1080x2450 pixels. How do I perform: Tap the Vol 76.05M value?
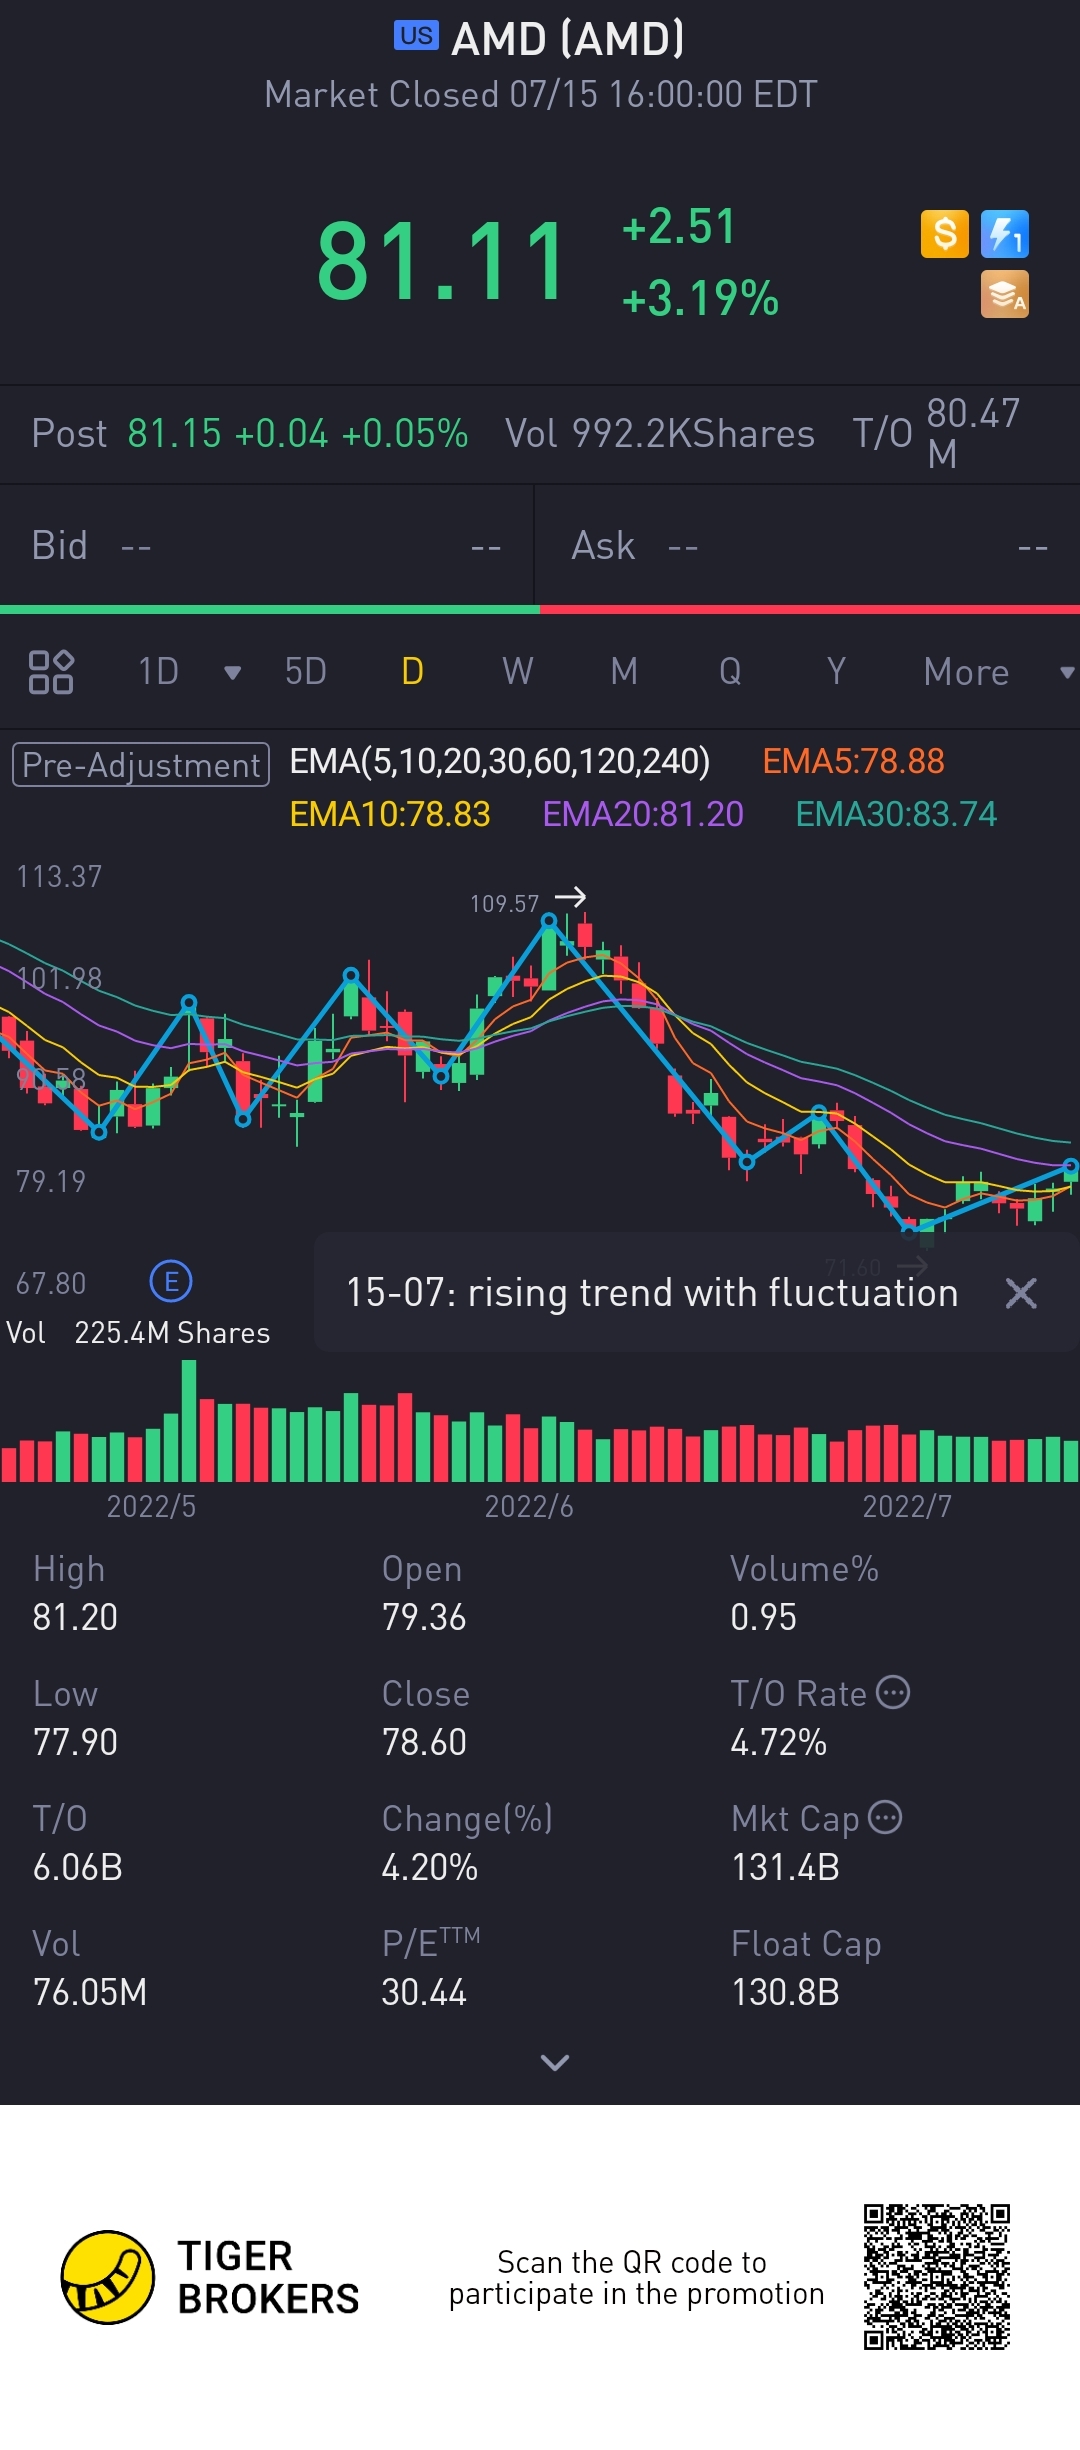coord(90,1992)
